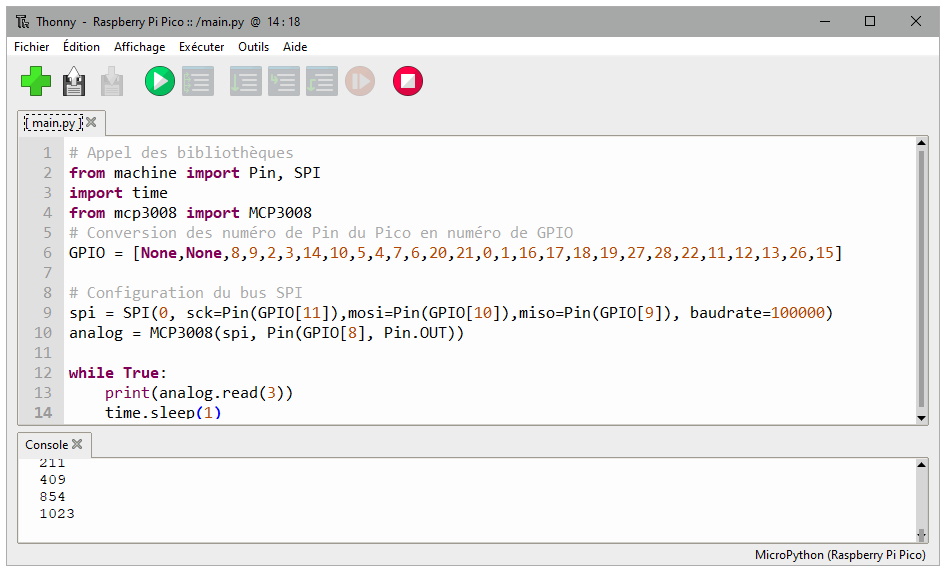Stop the program with red Stop icon
The width and height of the screenshot is (946, 571).
point(408,81)
